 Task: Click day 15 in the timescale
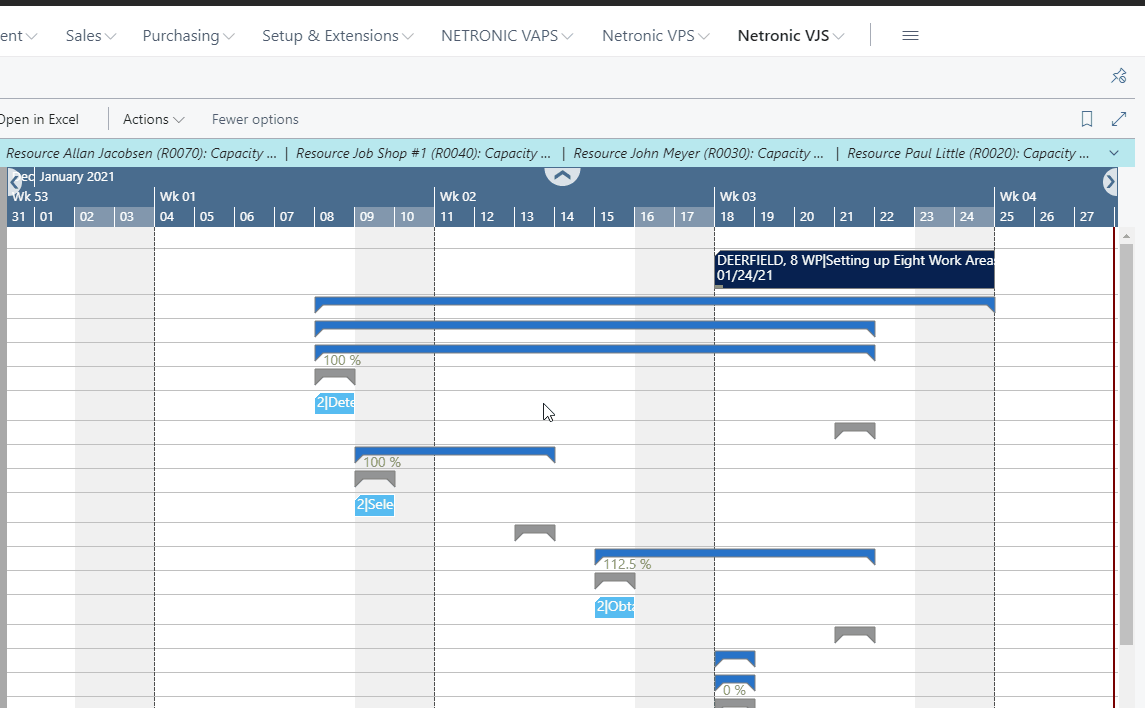(x=614, y=217)
